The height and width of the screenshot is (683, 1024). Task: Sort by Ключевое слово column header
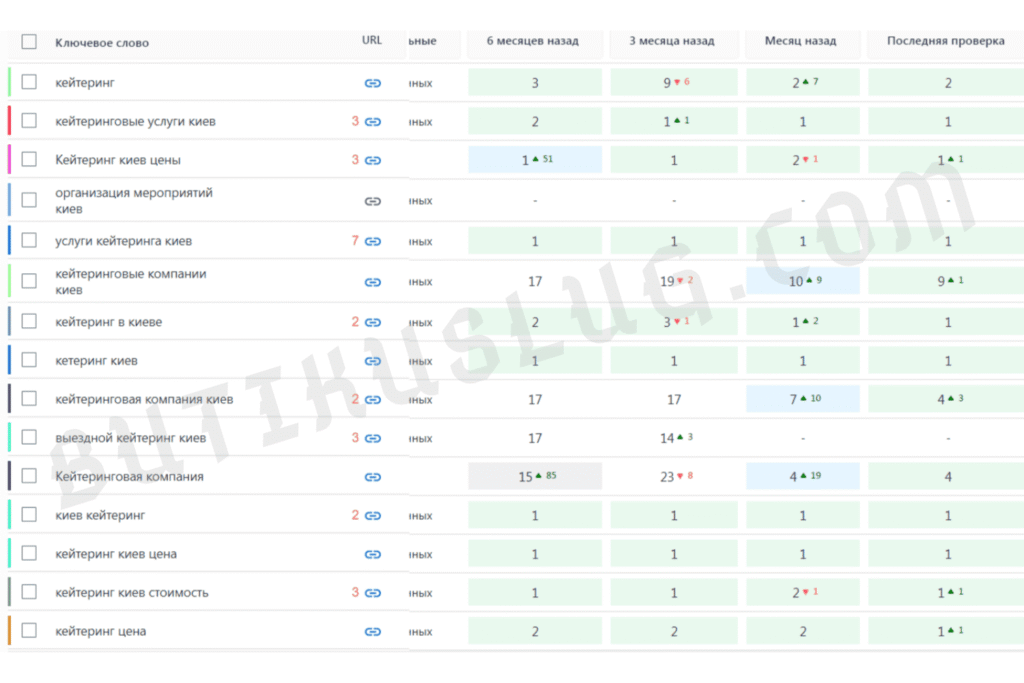click(102, 43)
